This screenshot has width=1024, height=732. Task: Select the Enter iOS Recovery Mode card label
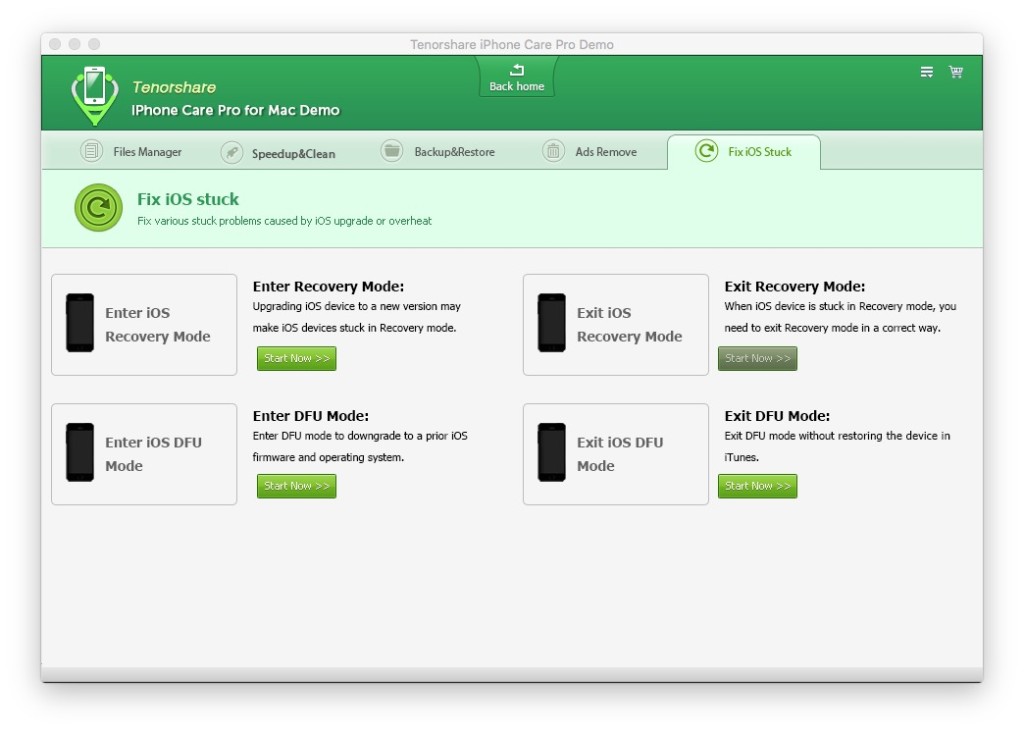point(157,325)
